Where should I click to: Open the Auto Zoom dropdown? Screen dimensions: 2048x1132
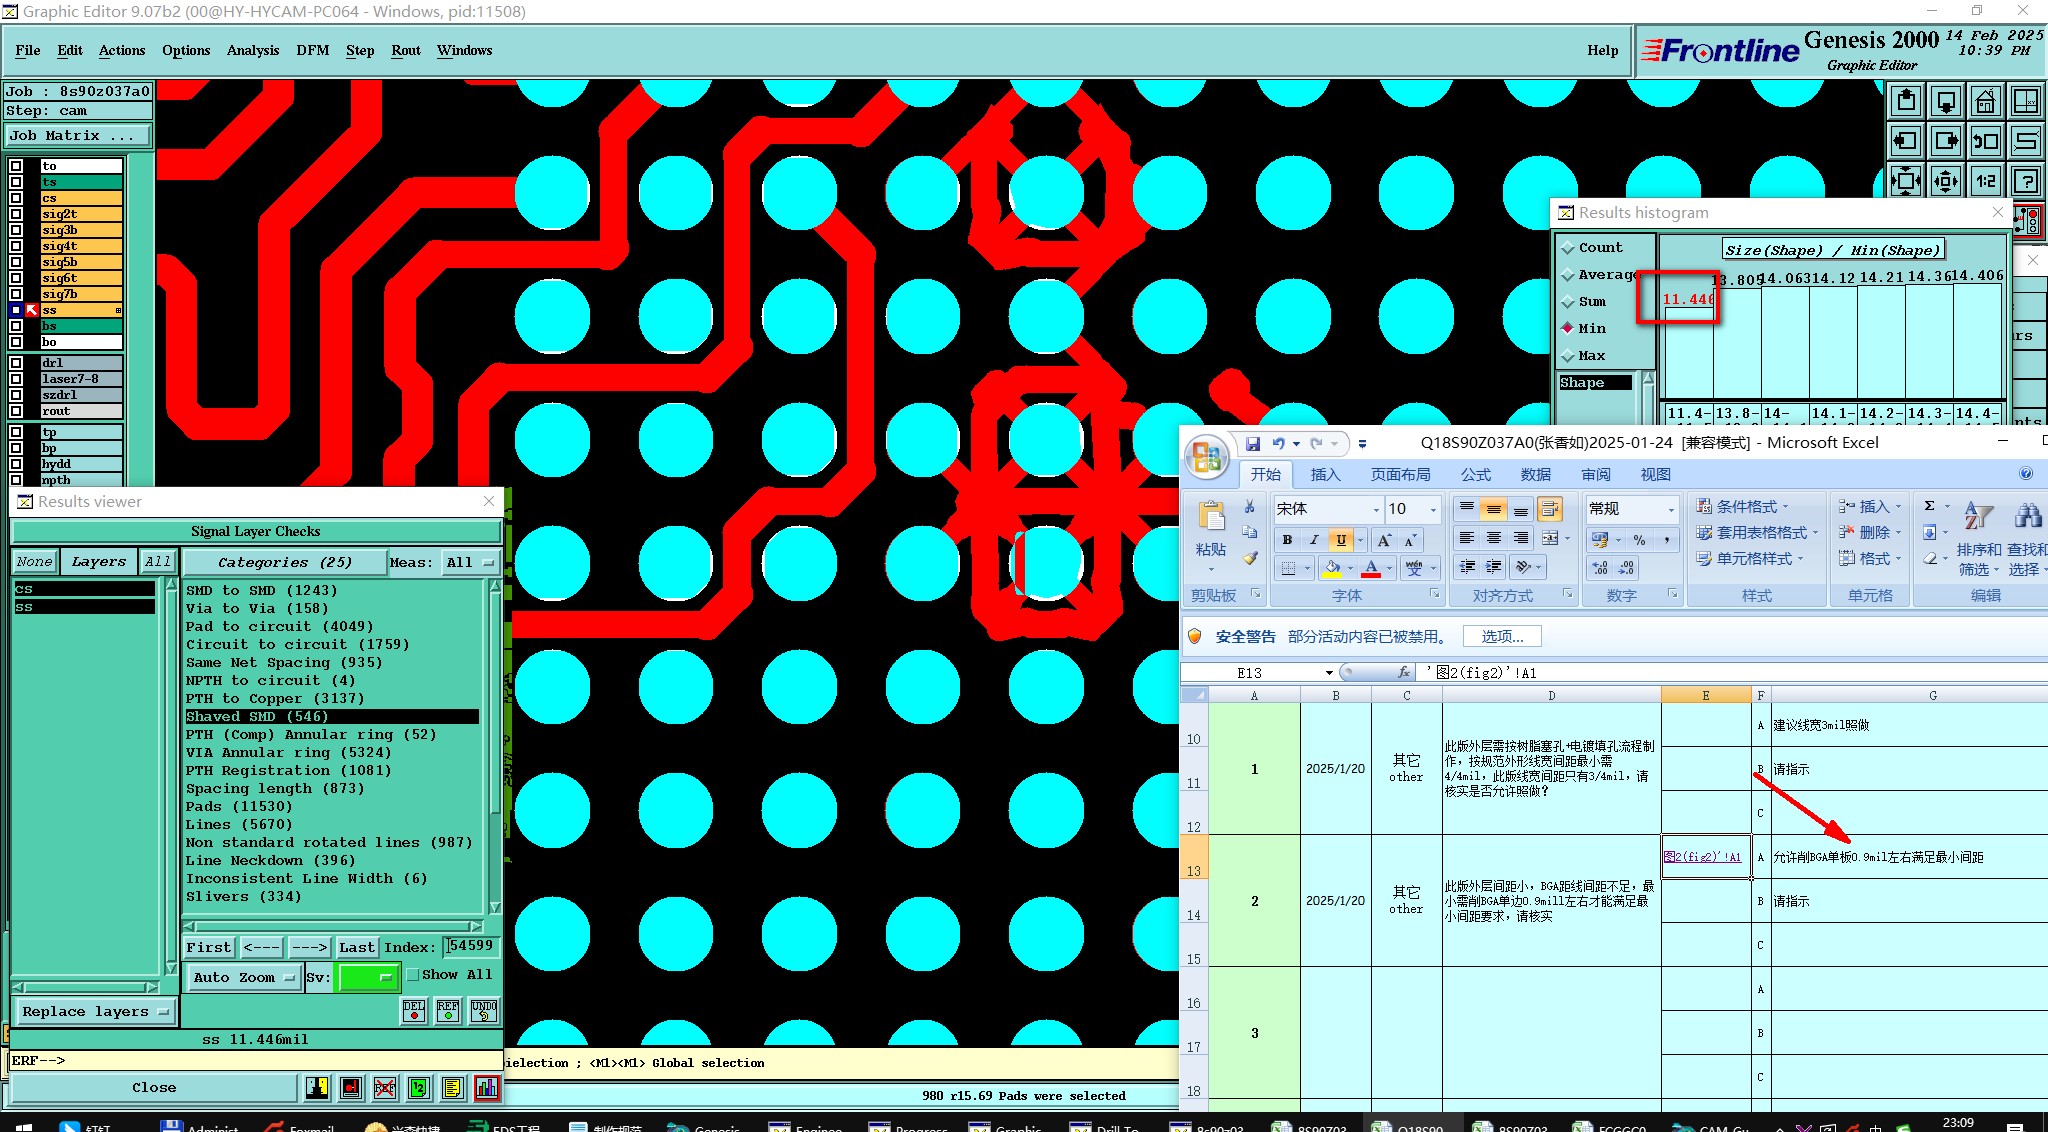(x=244, y=977)
